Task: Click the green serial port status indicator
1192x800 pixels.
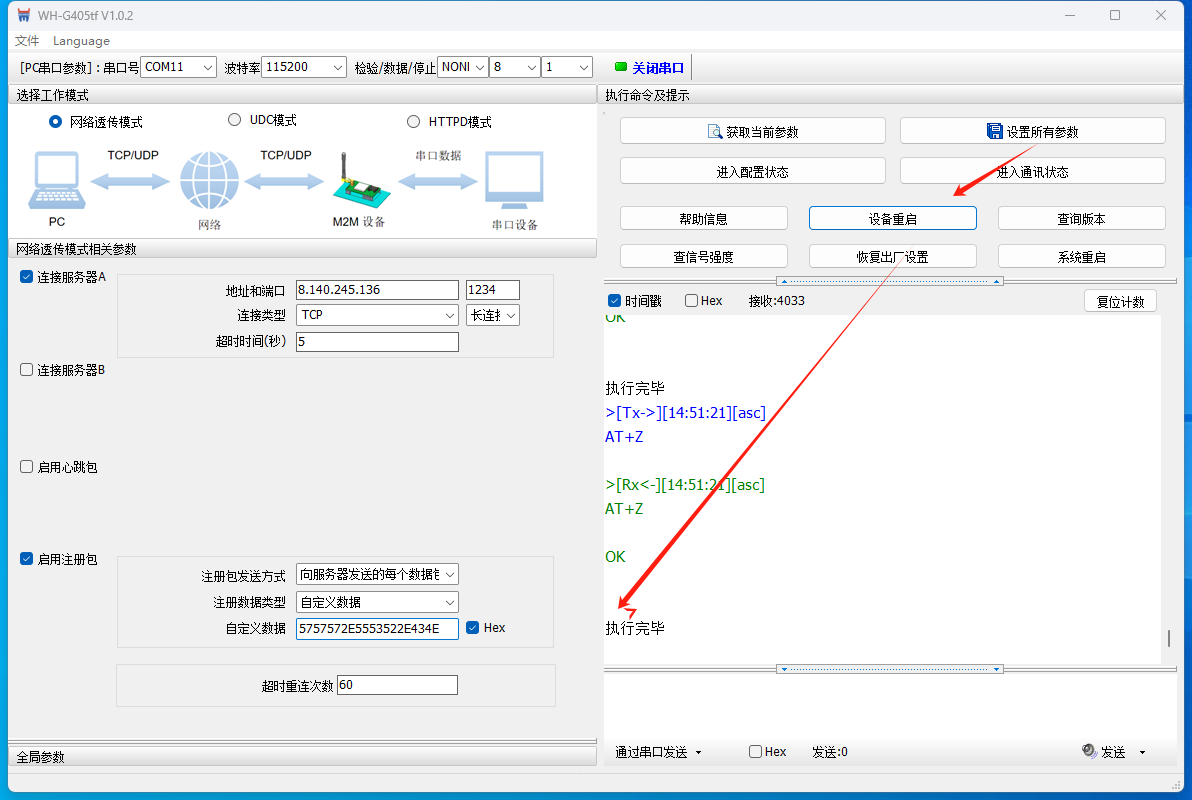Action: click(620, 67)
